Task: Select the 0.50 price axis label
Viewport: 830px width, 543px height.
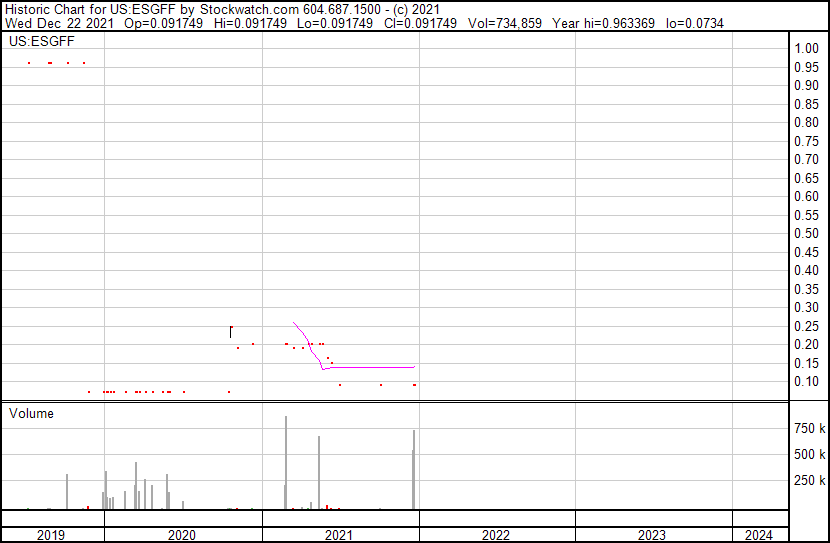Action: tap(806, 234)
